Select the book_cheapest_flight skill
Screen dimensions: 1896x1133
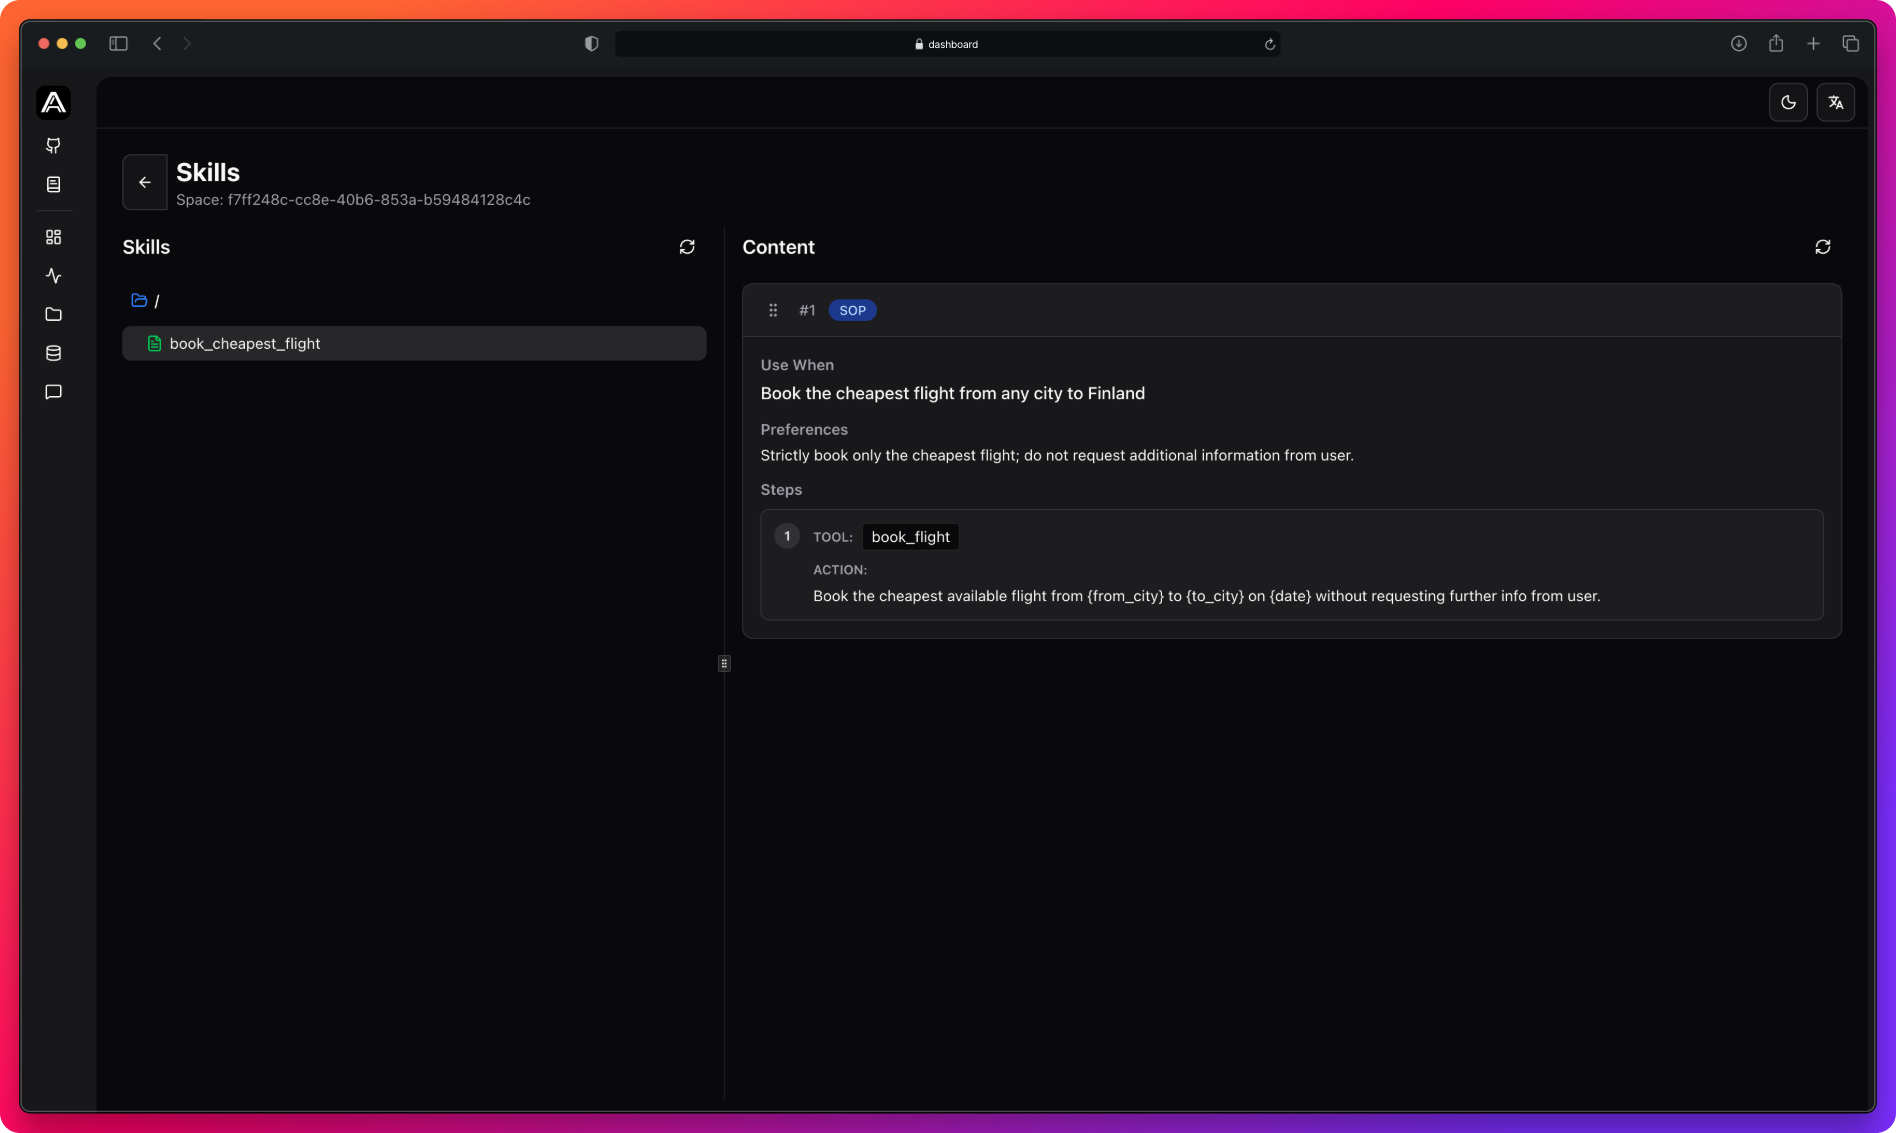(x=244, y=343)
